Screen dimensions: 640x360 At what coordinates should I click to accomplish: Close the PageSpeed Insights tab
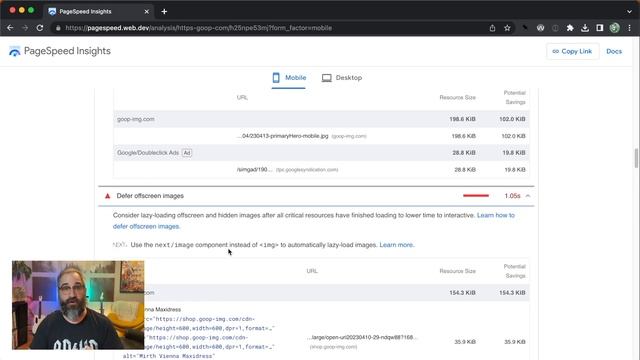click(147, 11)
